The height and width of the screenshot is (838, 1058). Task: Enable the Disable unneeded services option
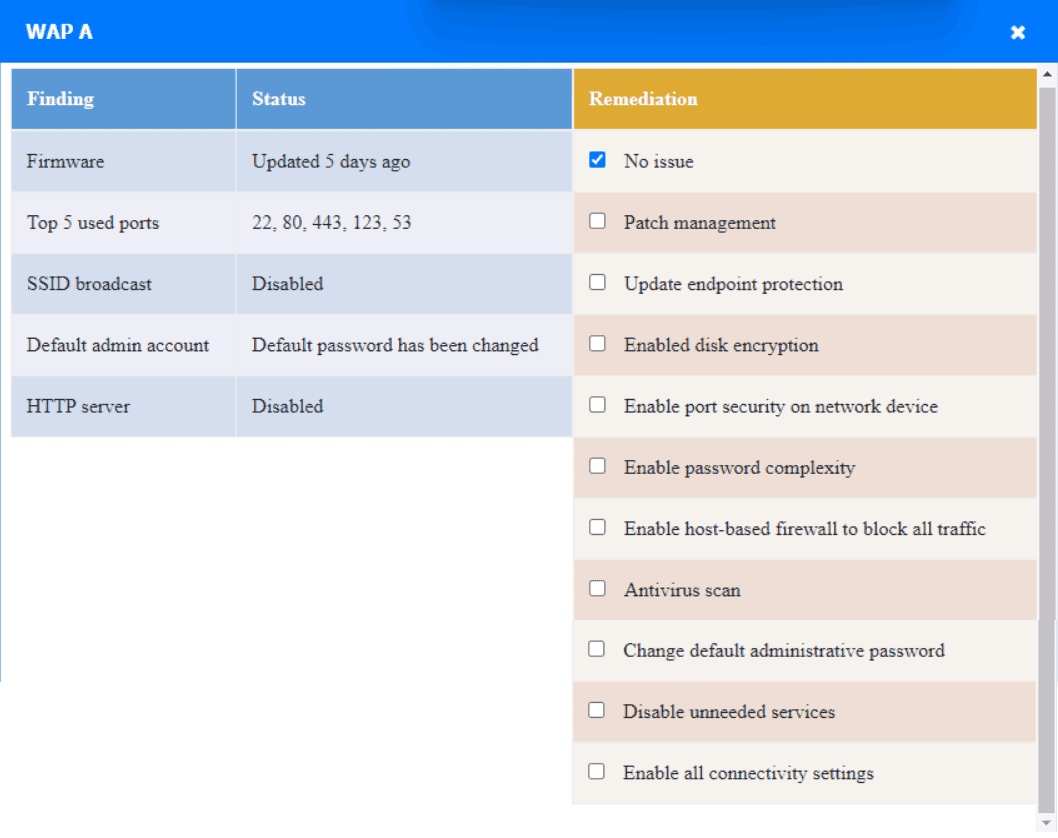pyautogui.click(x=597, y=711)
